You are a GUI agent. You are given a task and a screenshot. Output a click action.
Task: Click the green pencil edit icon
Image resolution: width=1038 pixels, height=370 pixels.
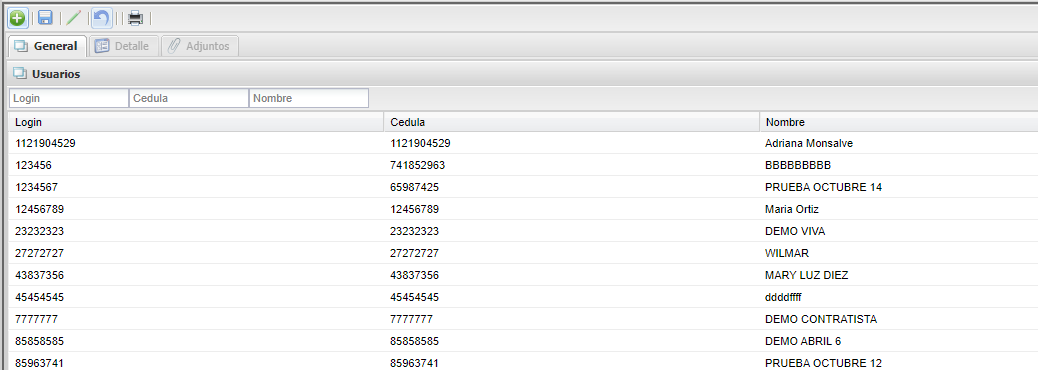click(73, 18)
